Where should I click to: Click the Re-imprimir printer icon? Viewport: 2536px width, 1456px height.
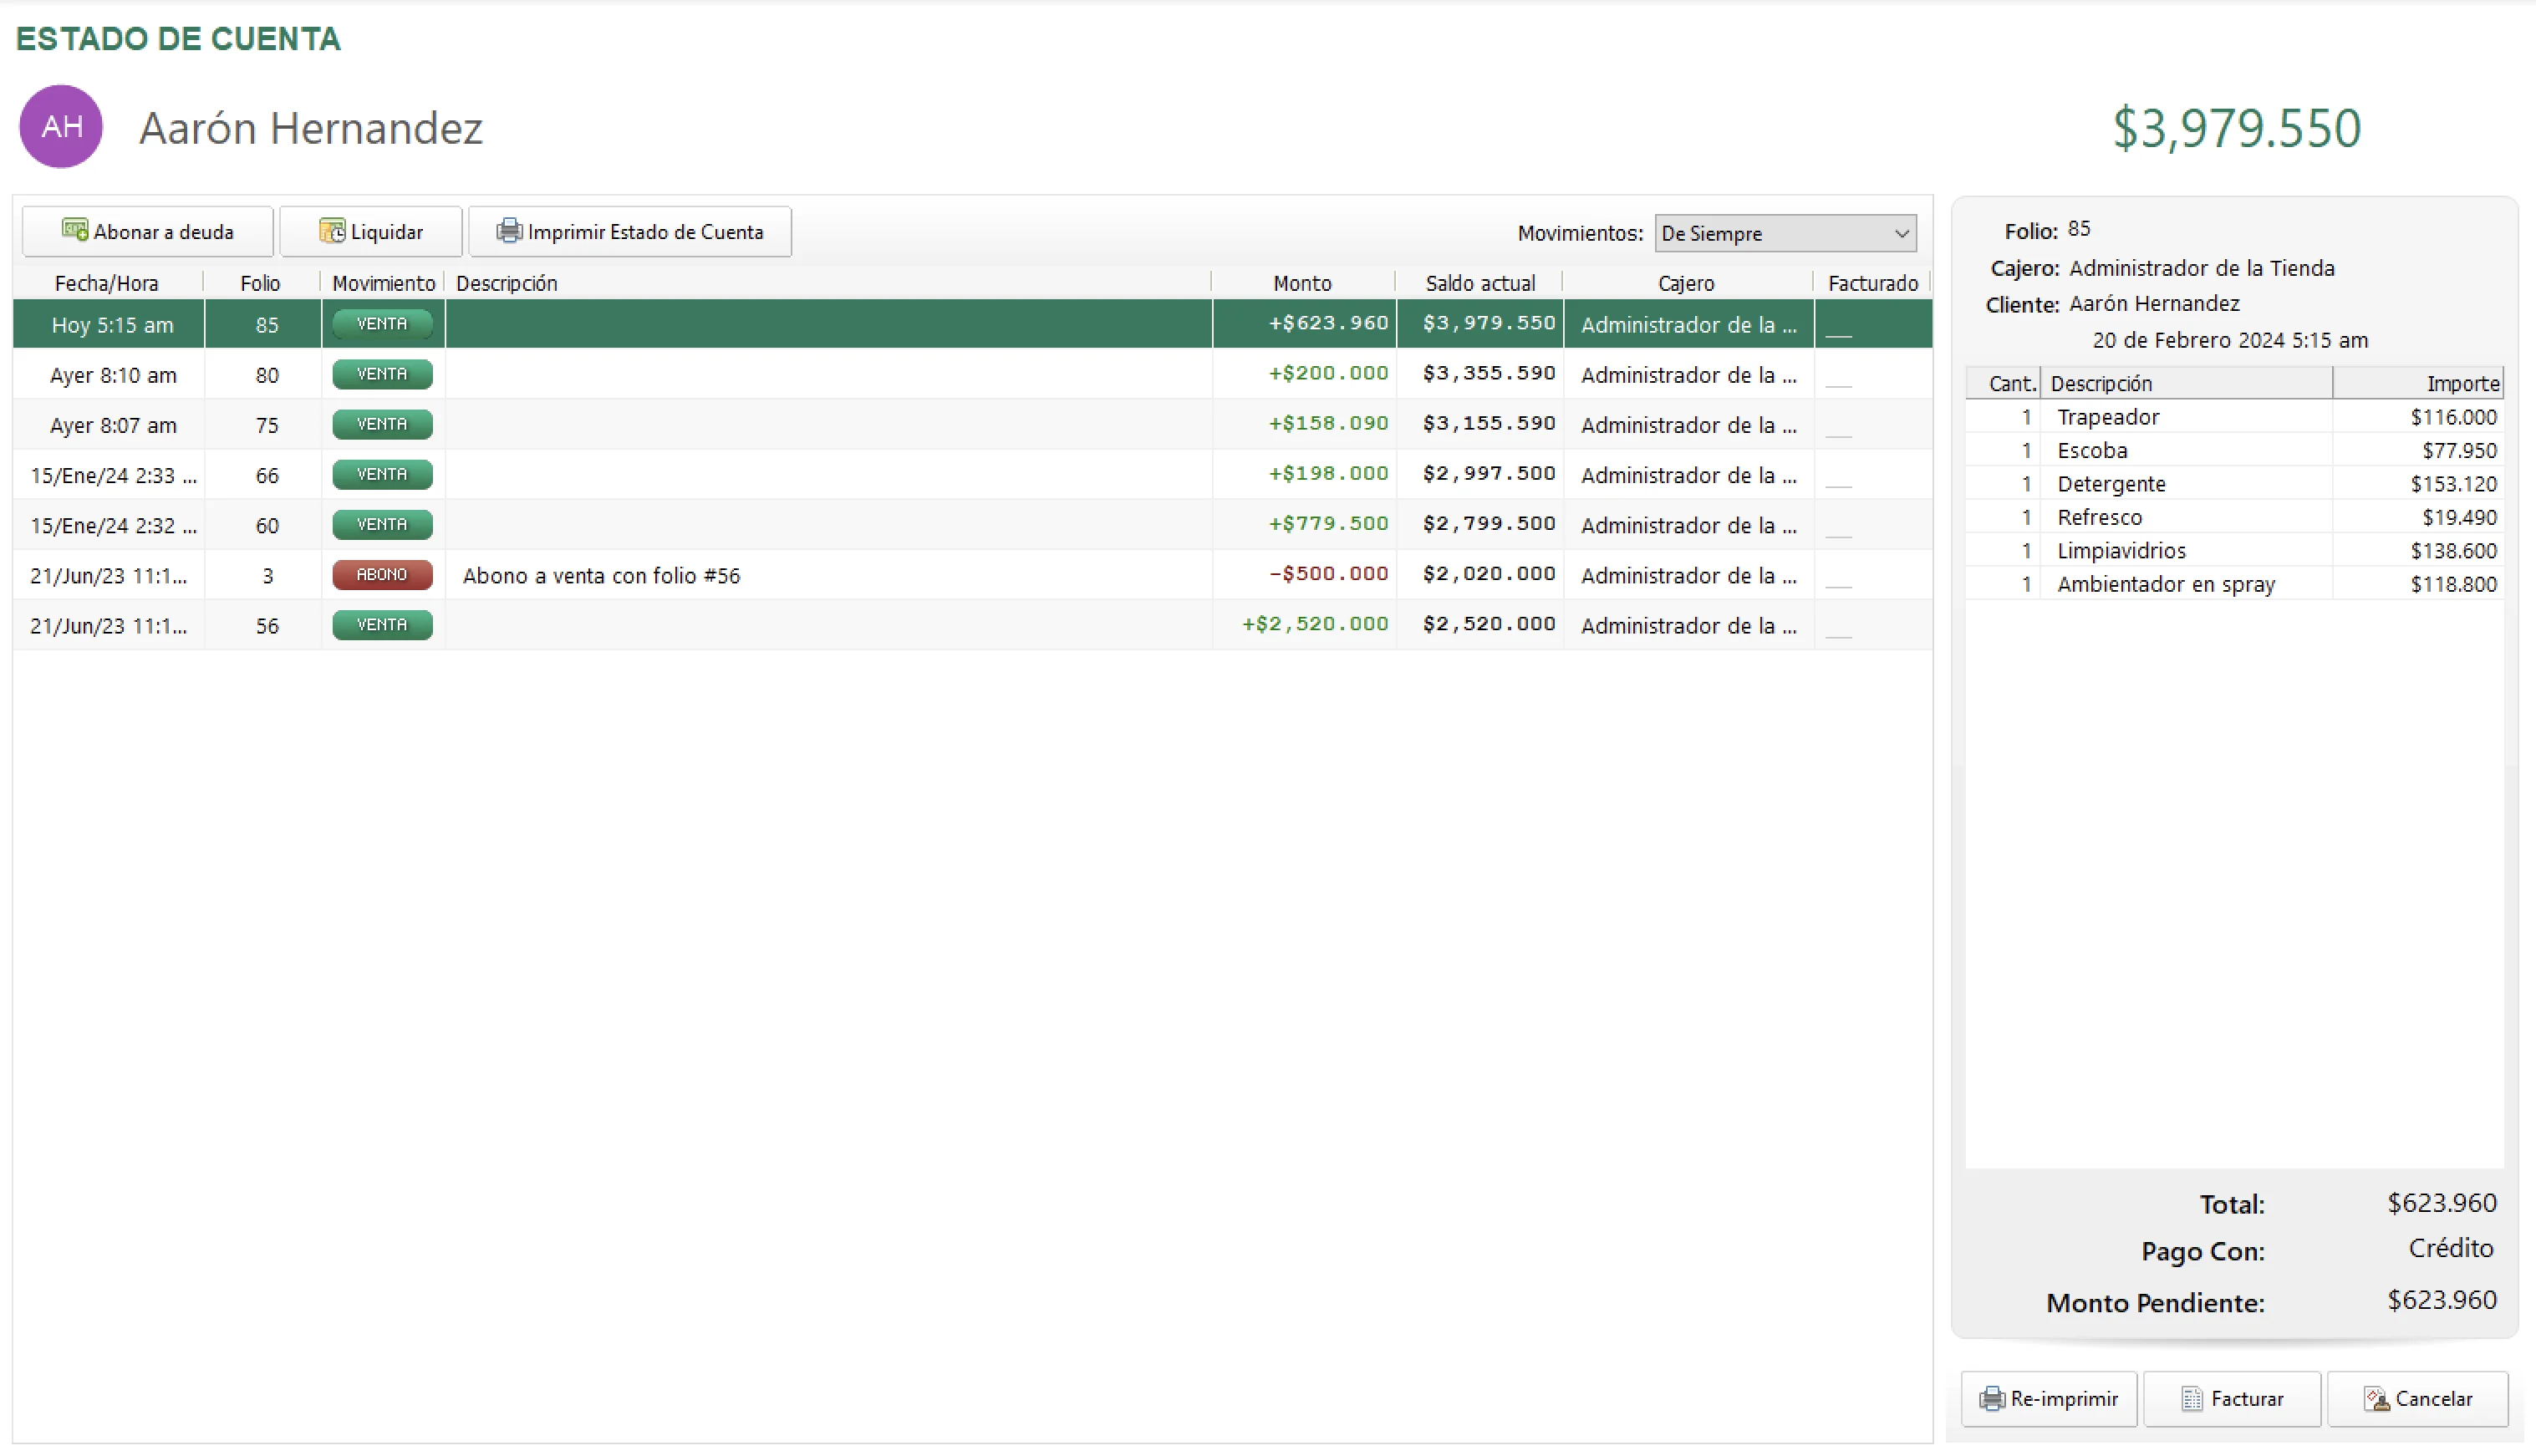1991,1398
